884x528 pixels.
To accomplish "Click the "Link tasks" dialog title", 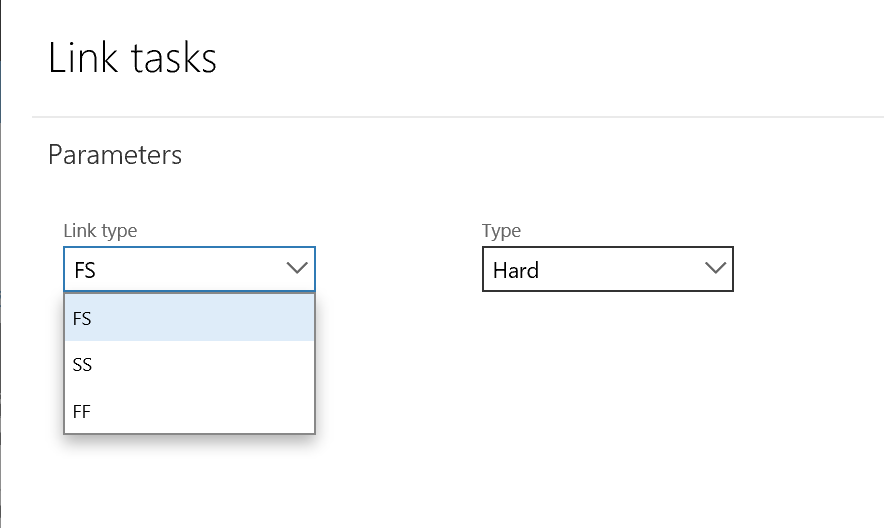I will [x=132, y=58].
